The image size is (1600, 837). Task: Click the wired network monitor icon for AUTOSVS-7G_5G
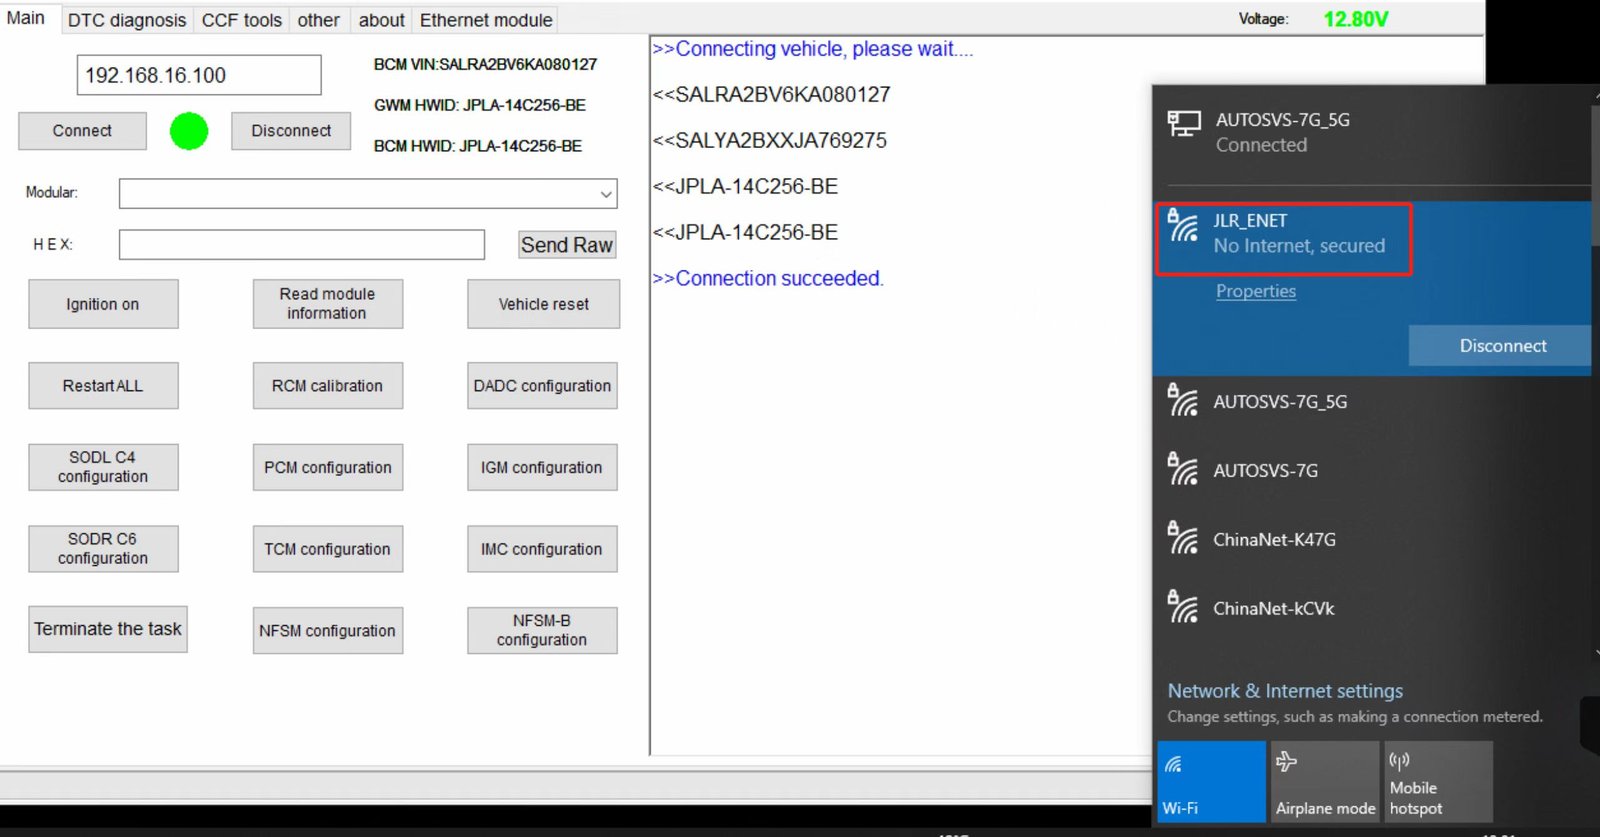coord(1184,124)
